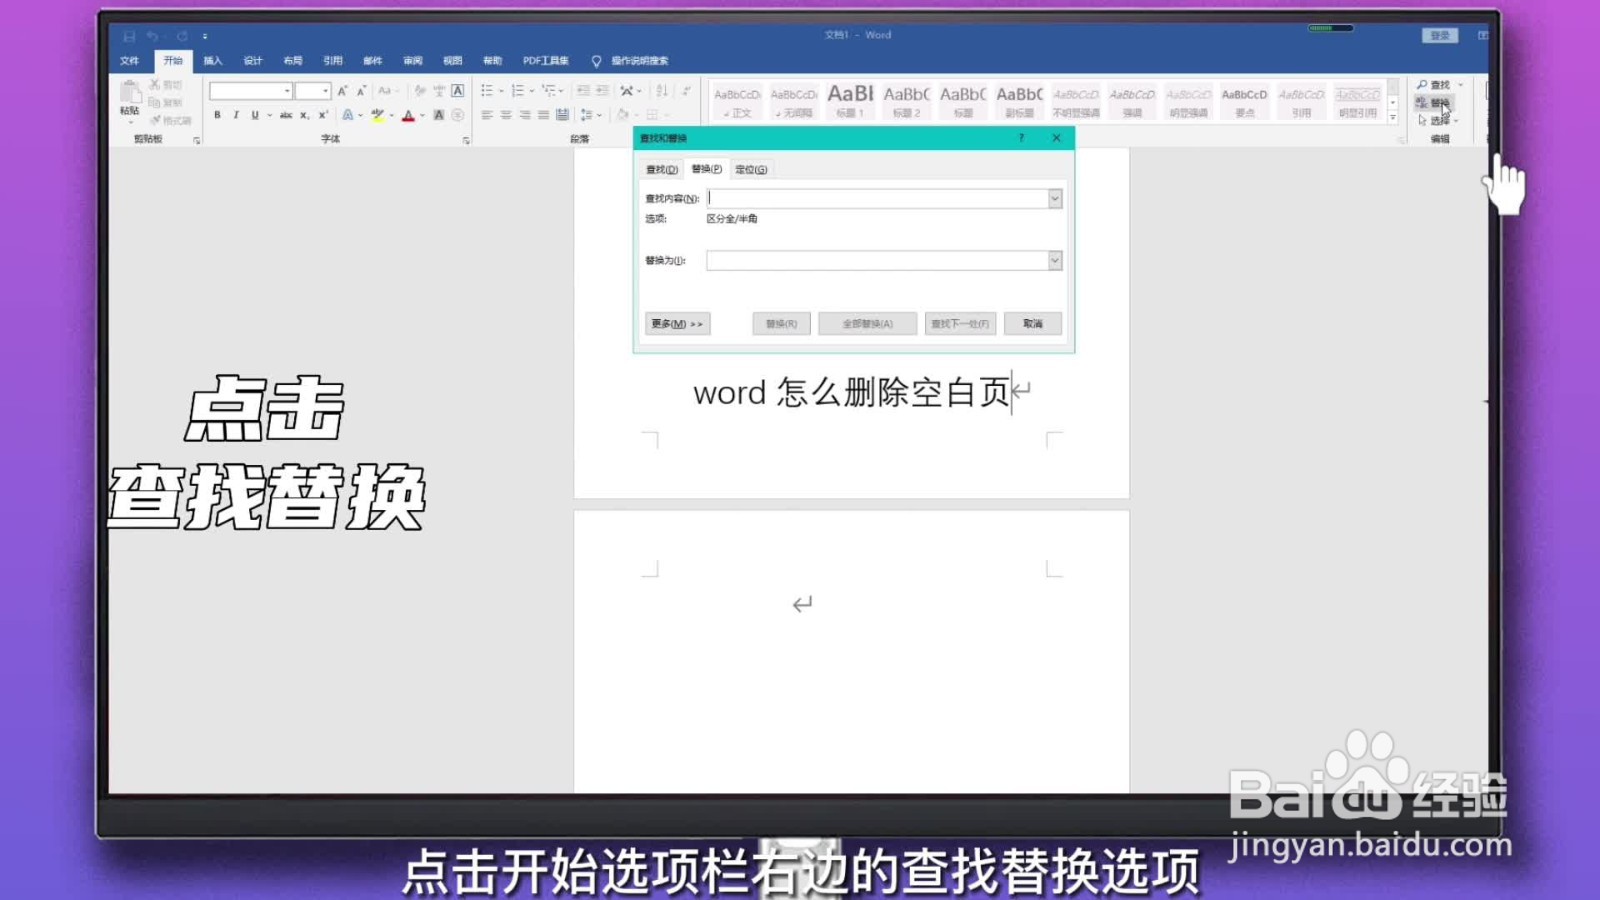Click the underline icon
The image size is (1600, 900).
click(x=255, y=115)
